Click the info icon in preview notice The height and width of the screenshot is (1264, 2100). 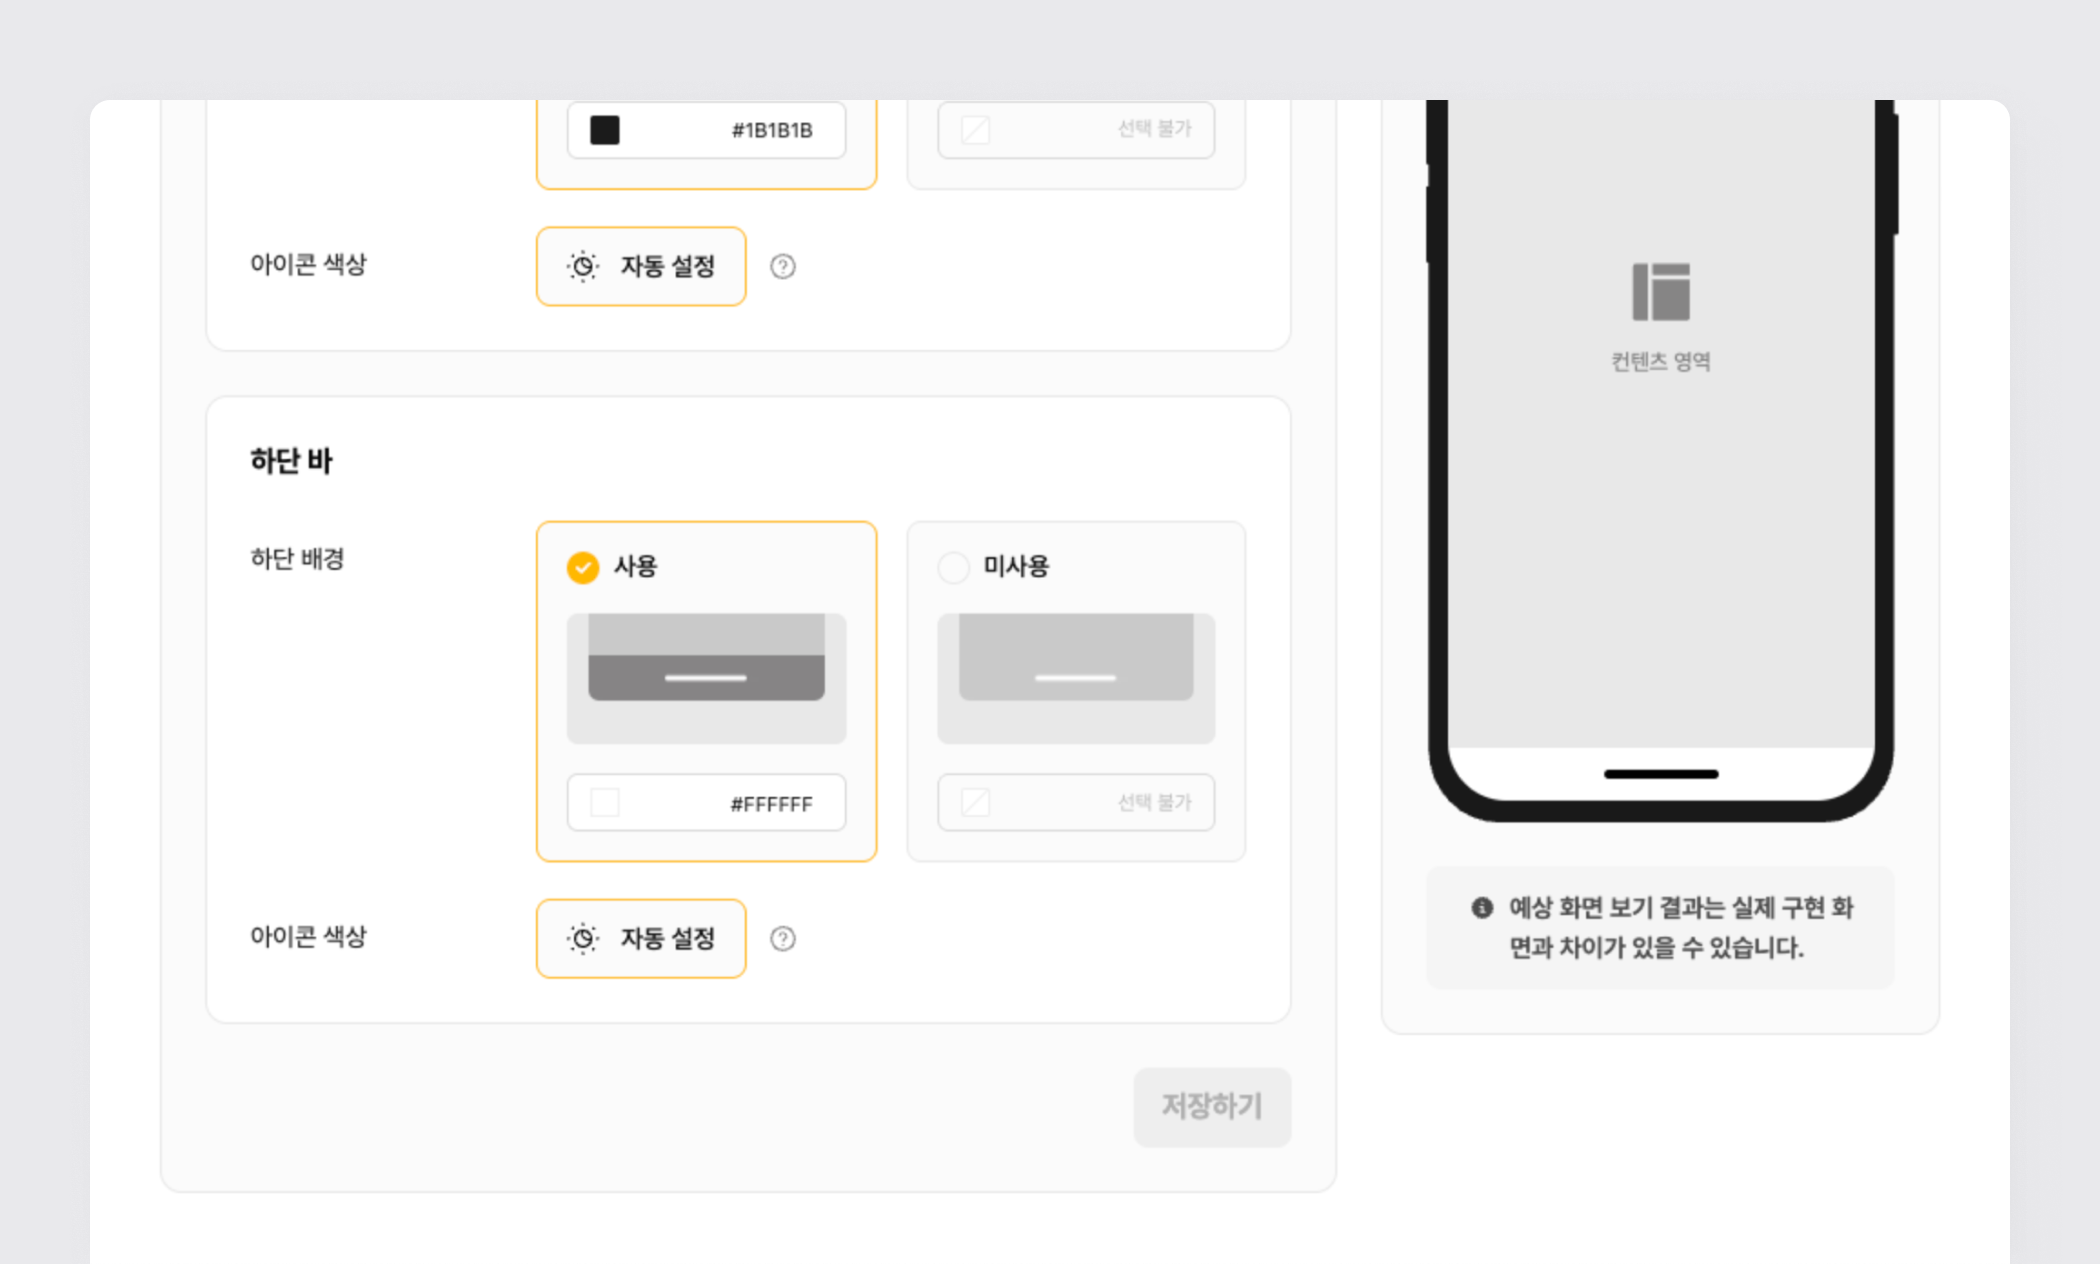coord(1482,908)
